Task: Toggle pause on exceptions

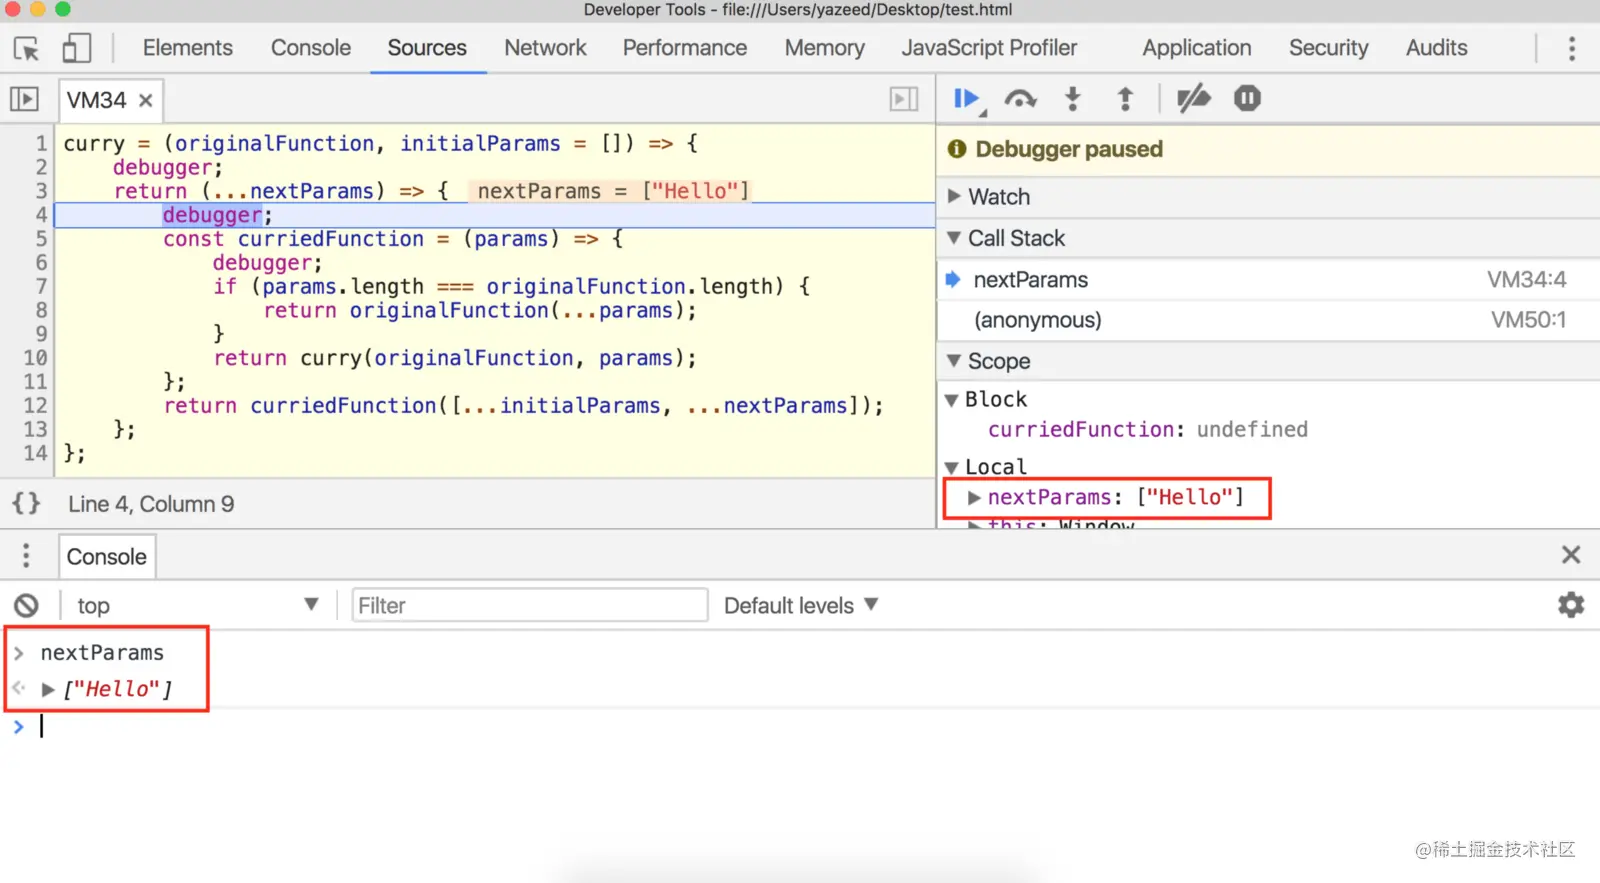Action: coord(1247,99)
